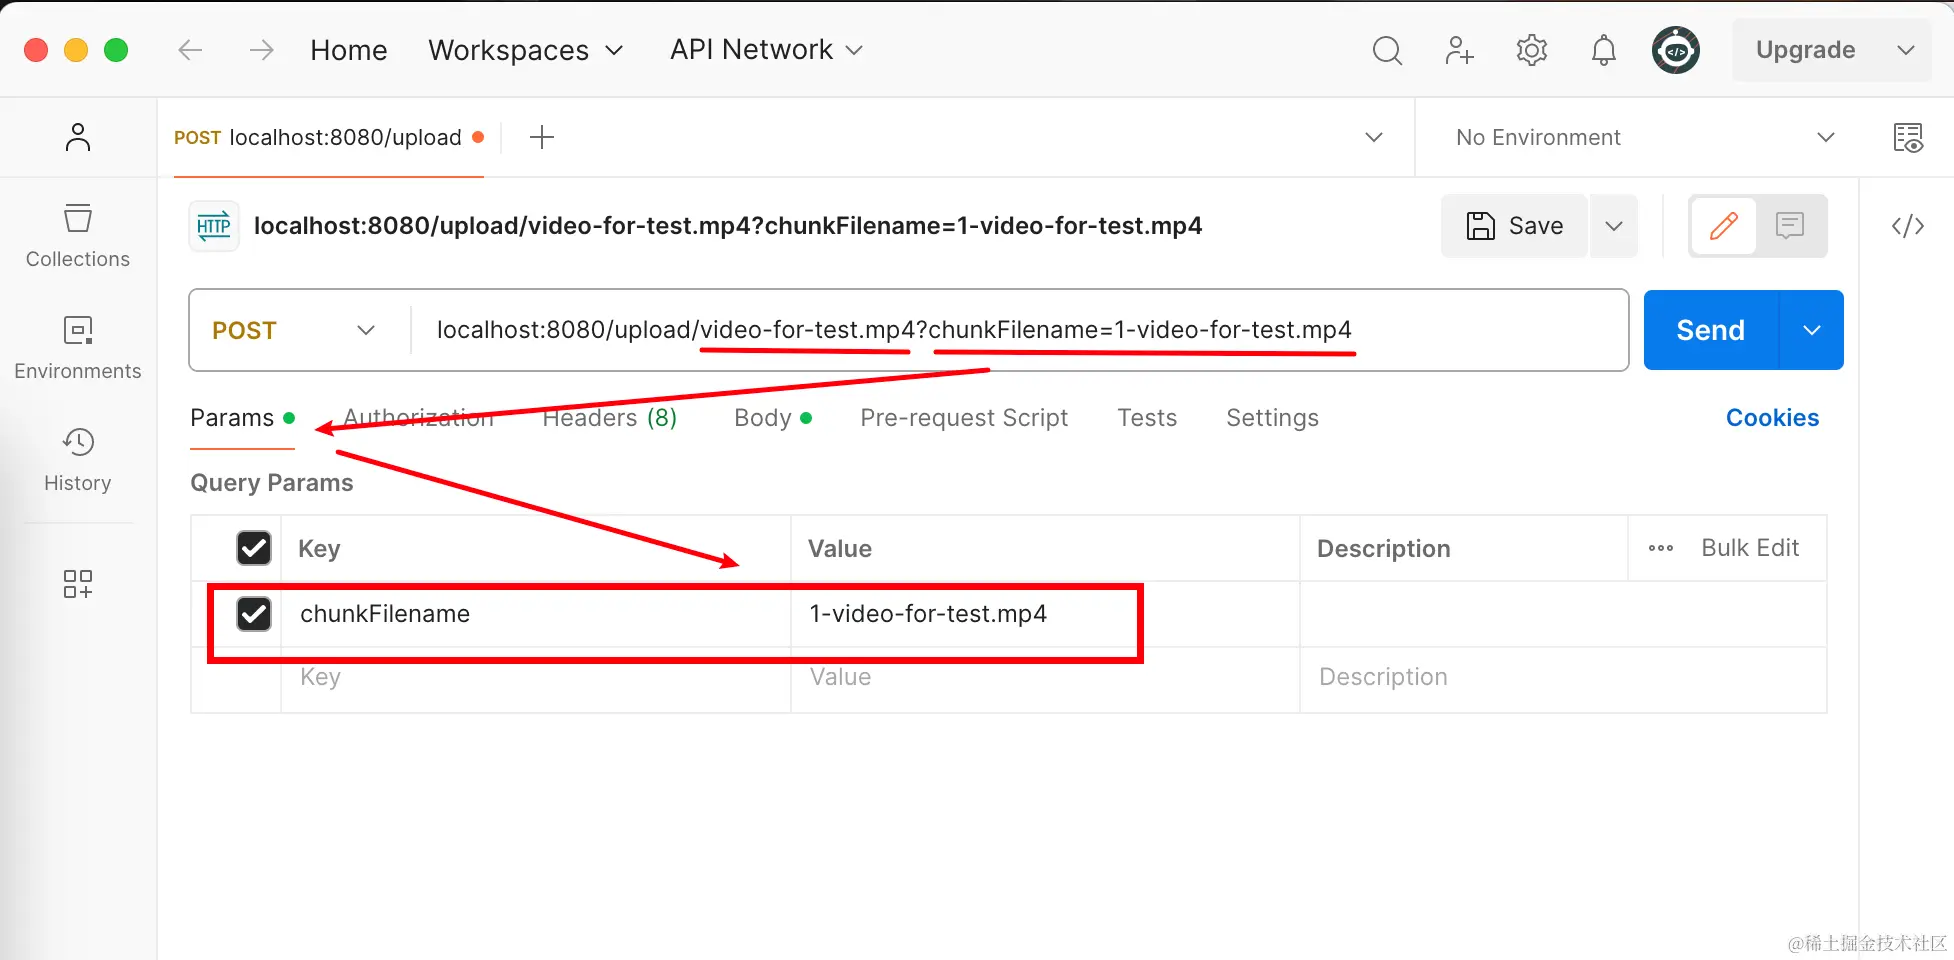Switch to the Headers (8) tab

[610, 418]
